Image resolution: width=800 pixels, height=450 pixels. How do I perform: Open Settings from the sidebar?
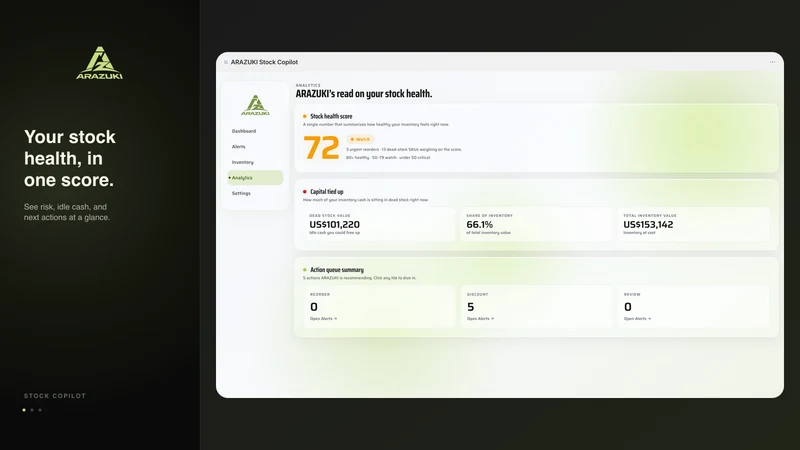[241, 193]
